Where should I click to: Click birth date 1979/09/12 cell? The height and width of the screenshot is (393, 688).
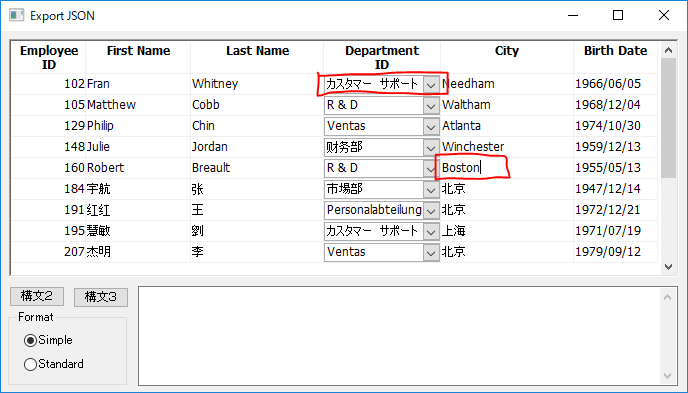(615, 252)
